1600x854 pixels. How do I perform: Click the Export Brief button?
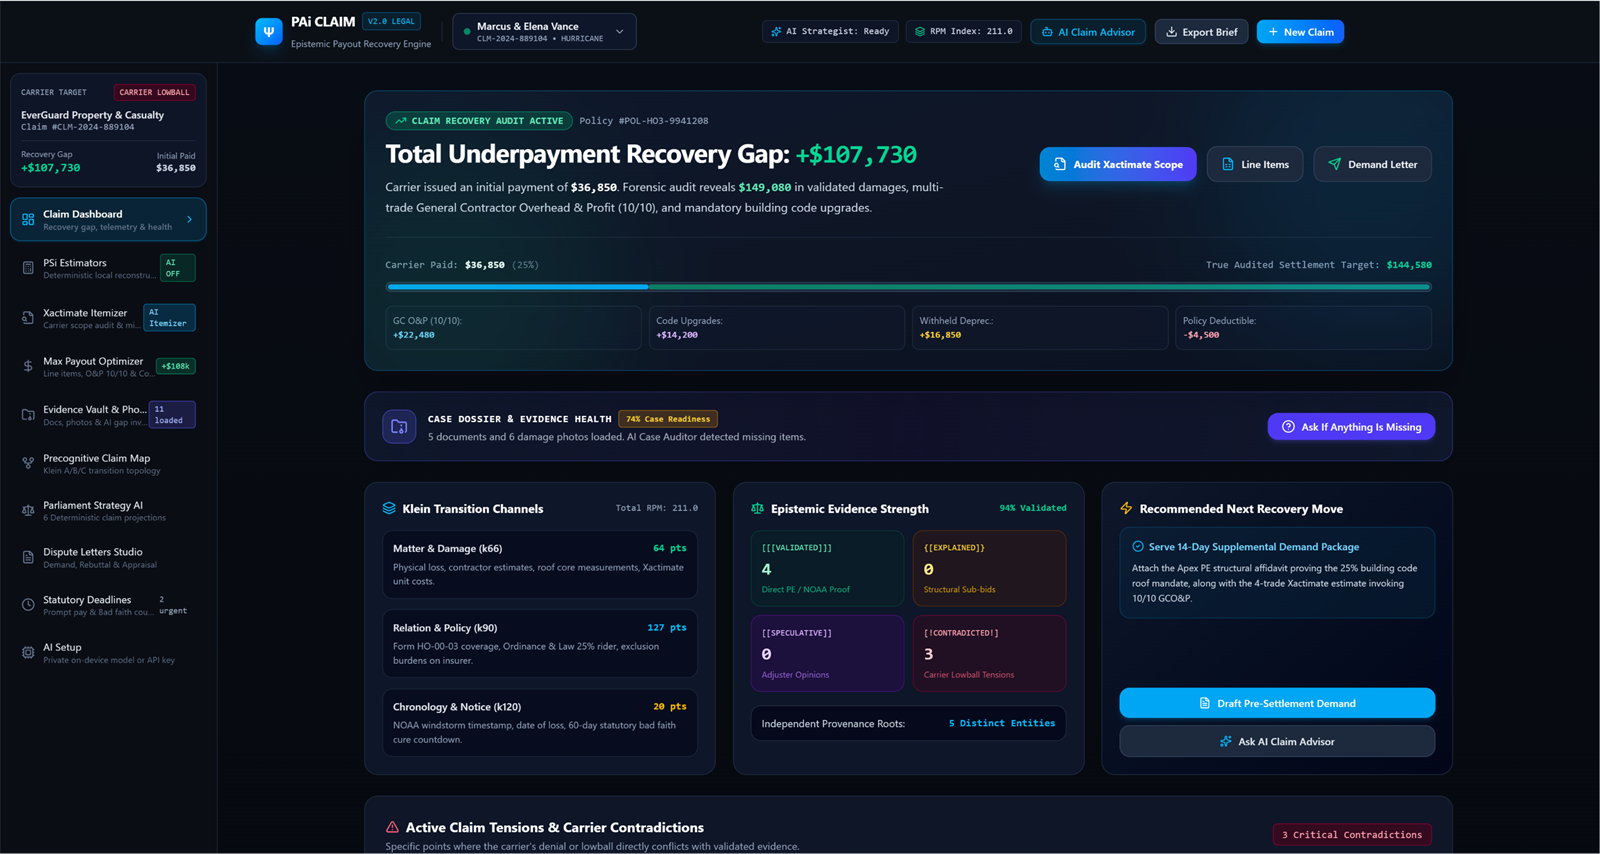1201,32
